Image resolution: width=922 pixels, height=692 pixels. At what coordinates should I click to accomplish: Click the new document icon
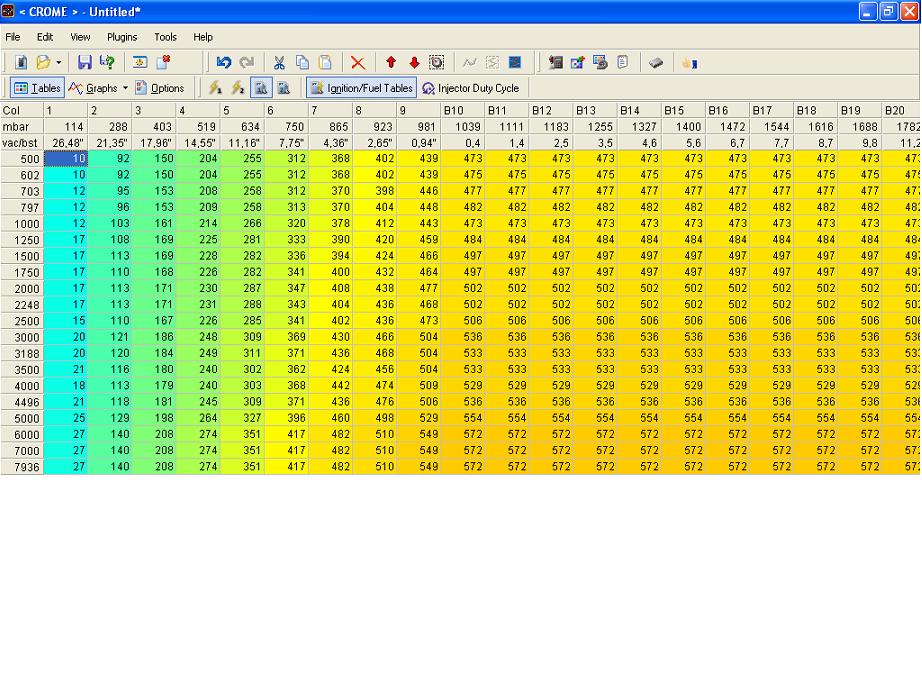(x=20, y=62)
